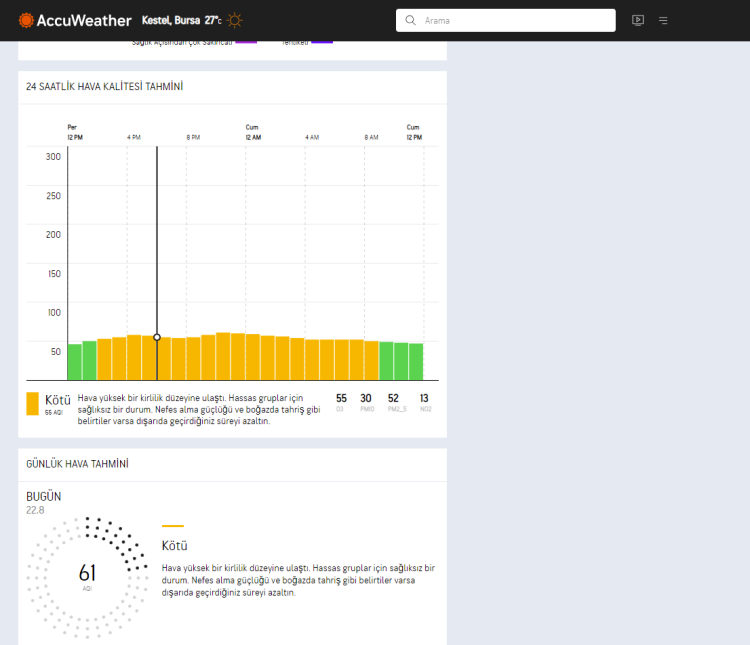
Task: Click the last green bar at Cum 12 PM
Action: tap(416, 362)
